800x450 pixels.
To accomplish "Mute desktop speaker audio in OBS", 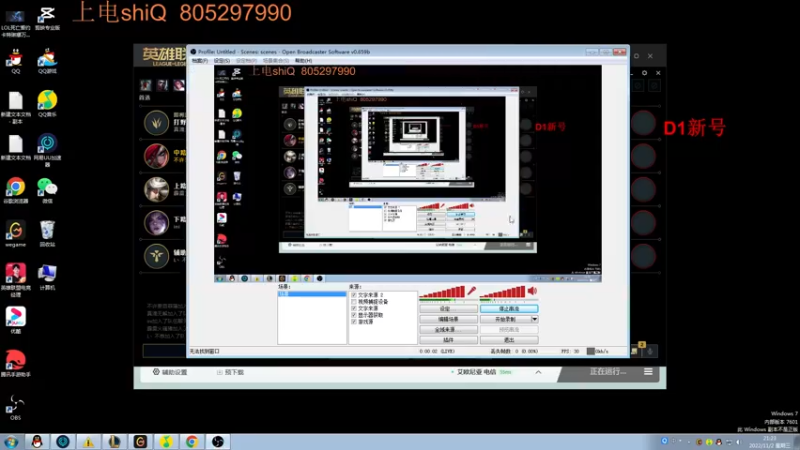I will (532, 291).
